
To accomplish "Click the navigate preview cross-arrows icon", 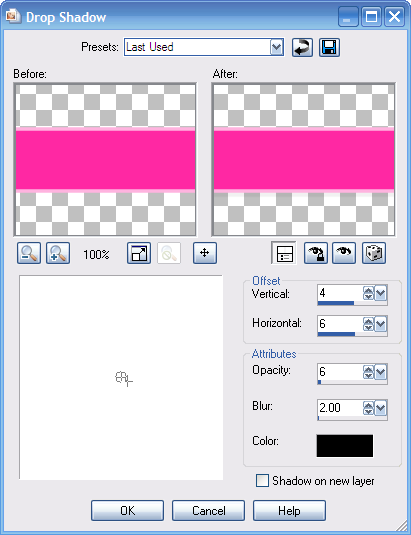I will [205, 253].
